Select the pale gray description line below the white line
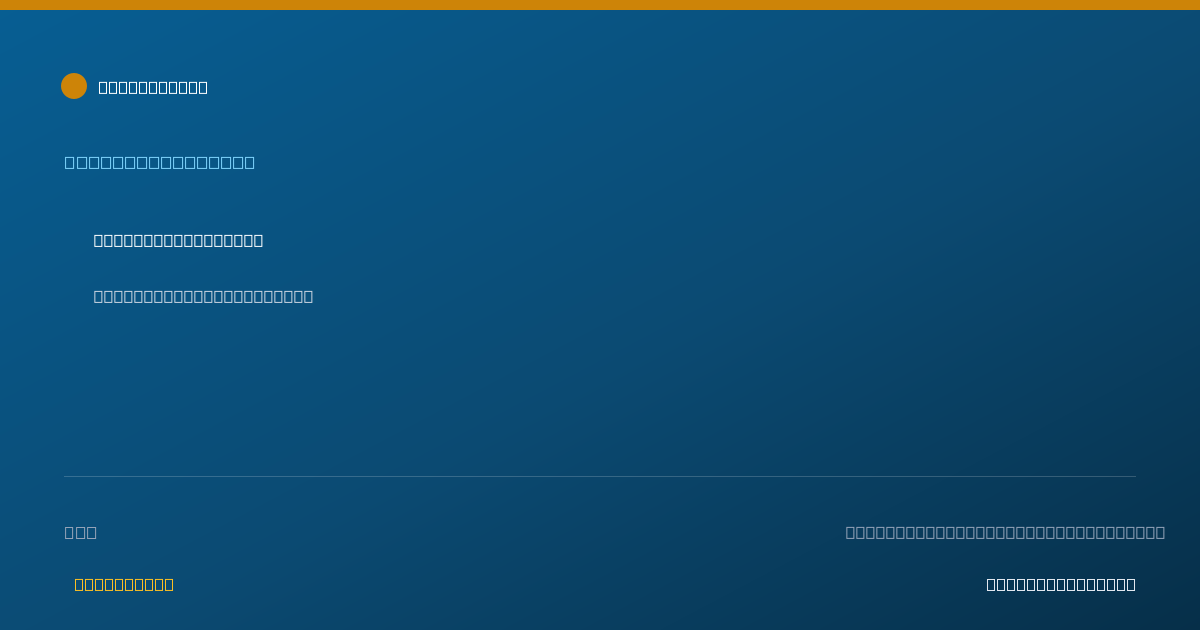Screen dimensions: 1200x630 point(203,296)
